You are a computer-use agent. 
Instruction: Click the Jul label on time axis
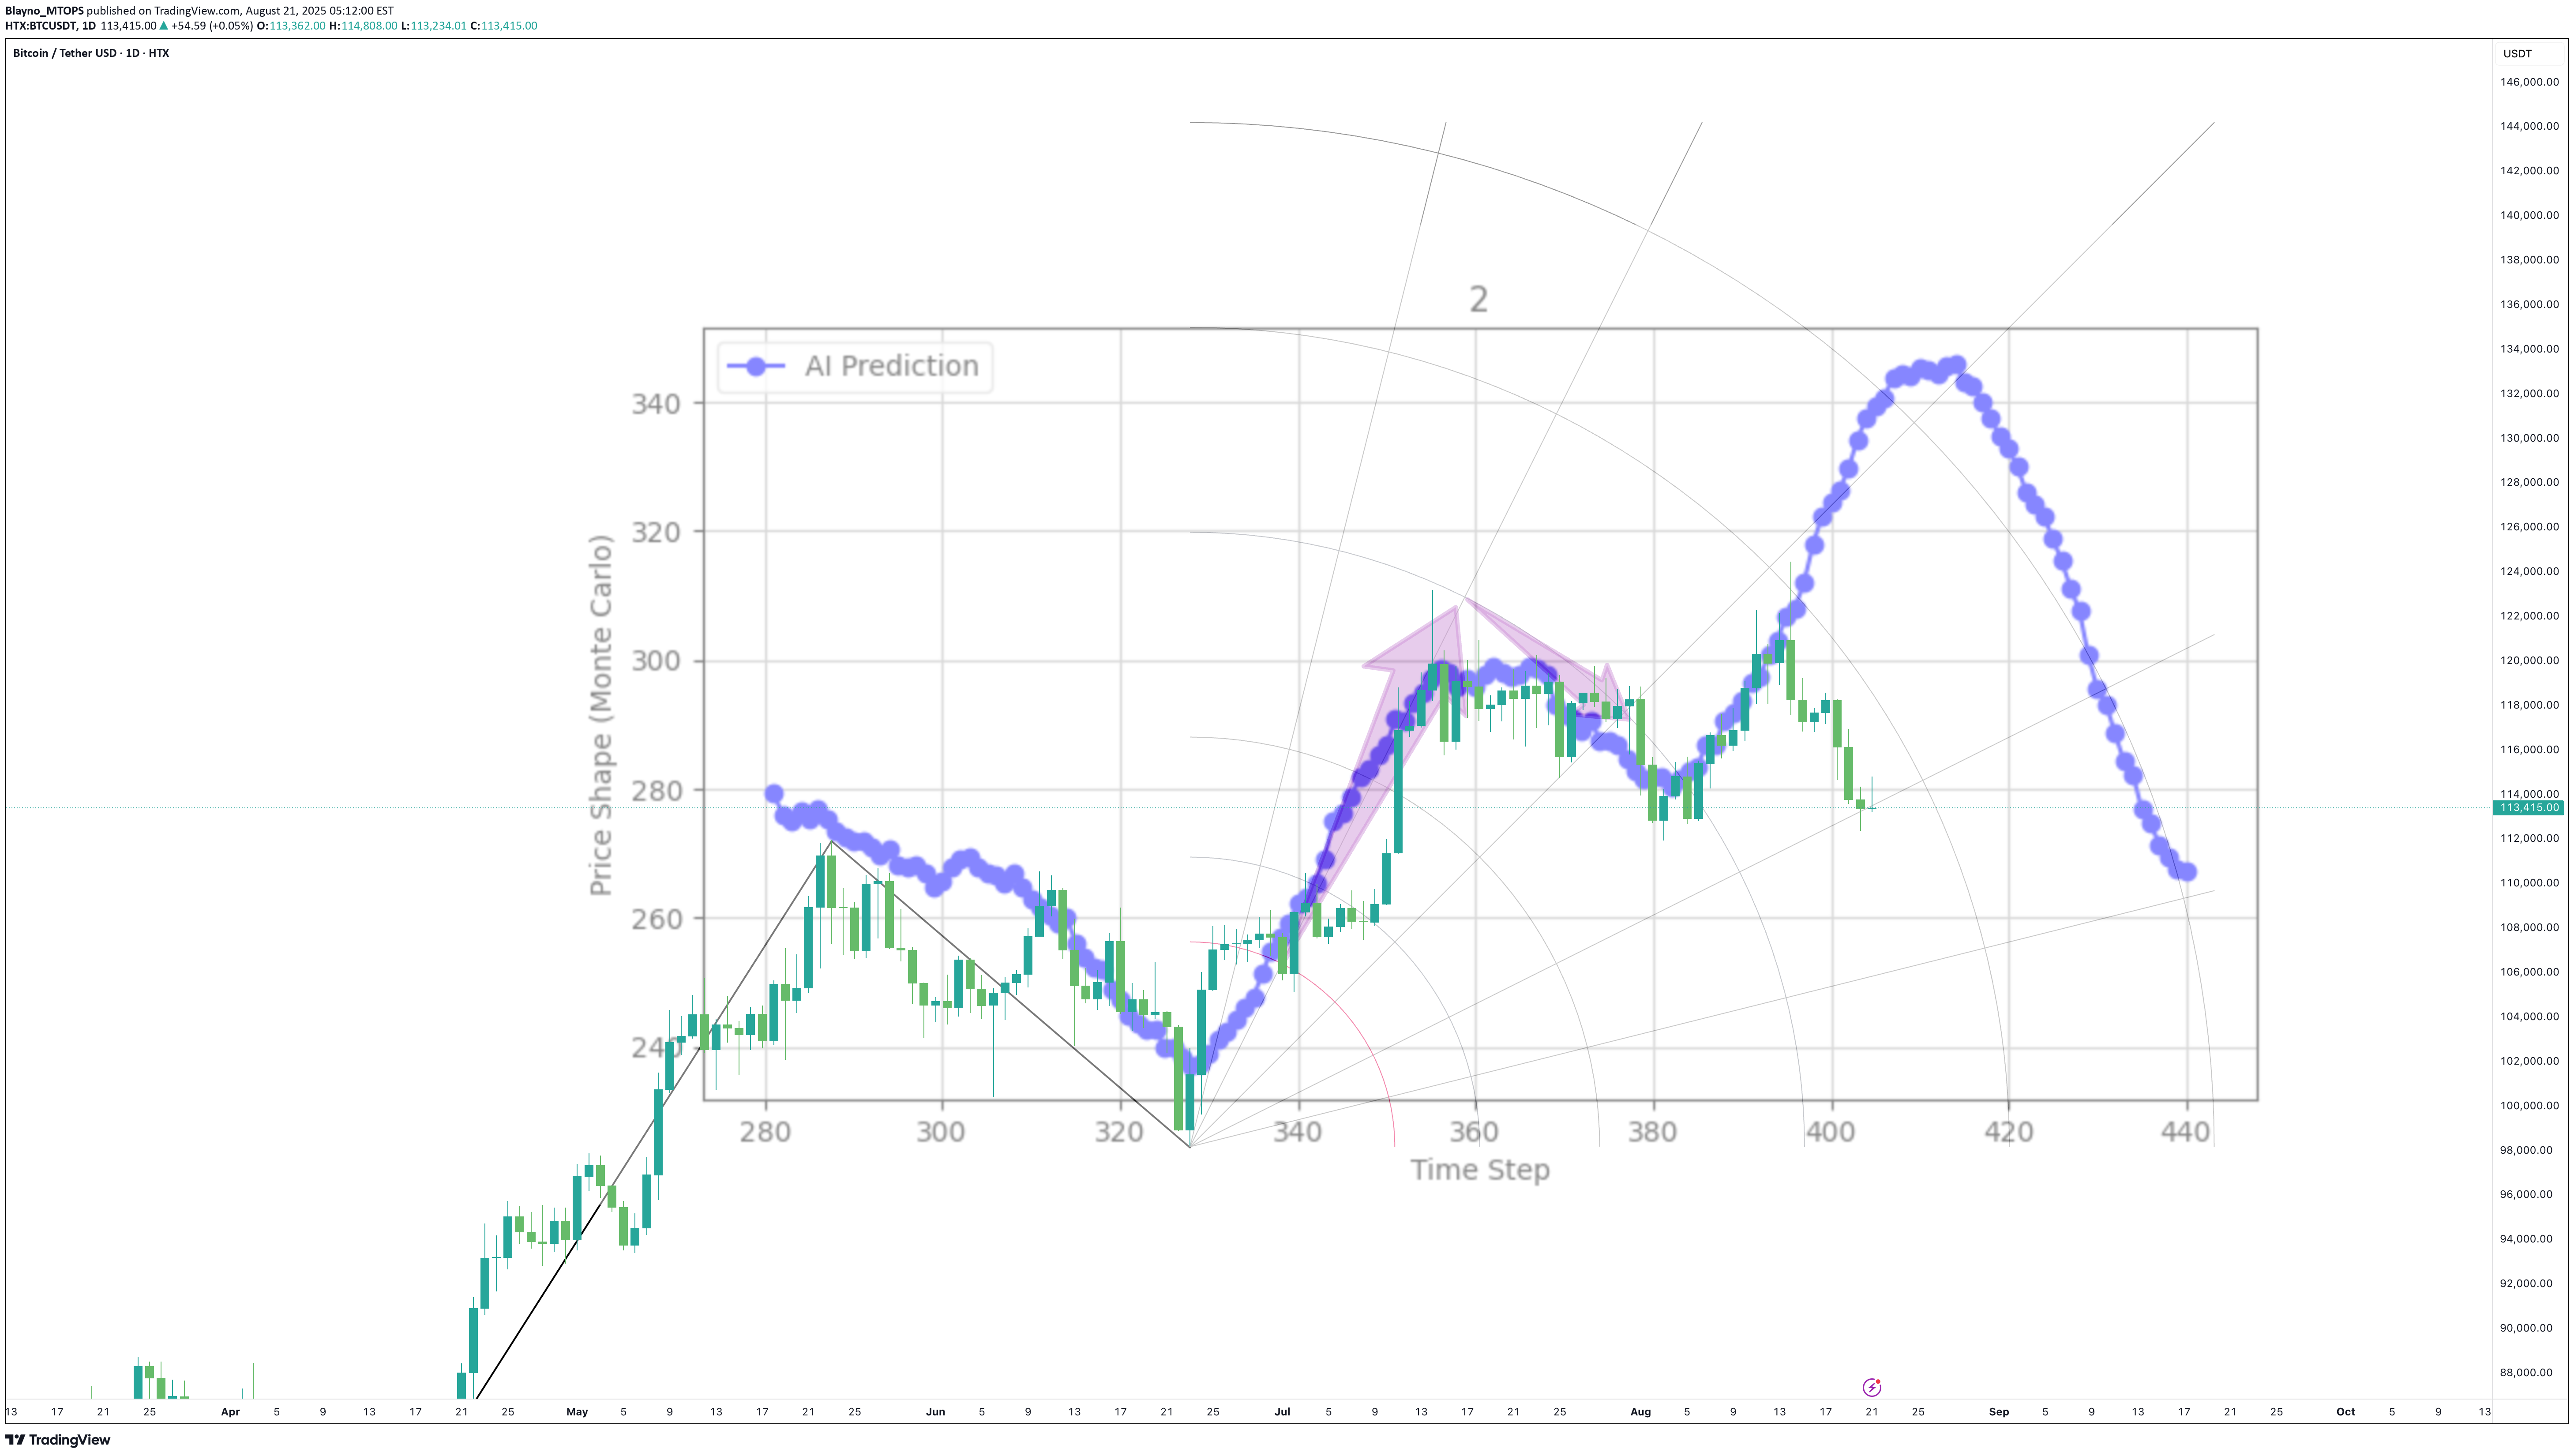[1282, 1412]
